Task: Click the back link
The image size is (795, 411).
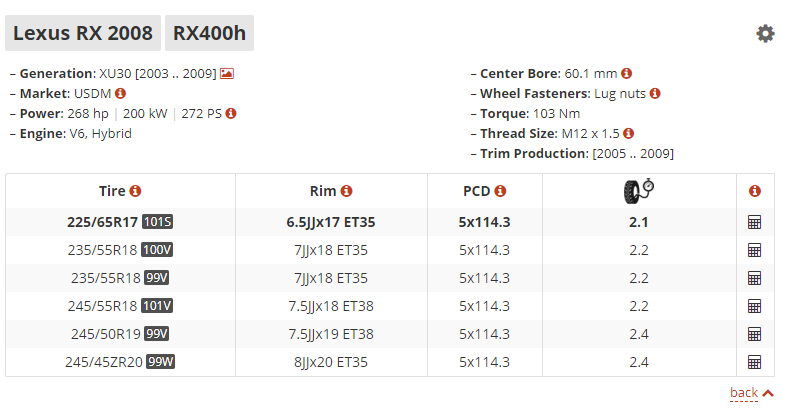Action: point(743,393)
